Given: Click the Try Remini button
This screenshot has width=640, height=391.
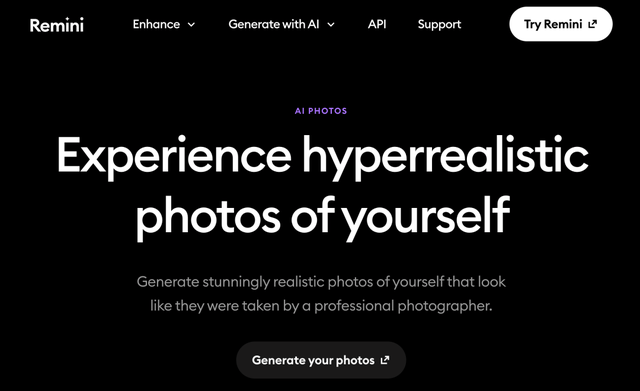Looking at the screenshot, I should [x=560, y=24].
